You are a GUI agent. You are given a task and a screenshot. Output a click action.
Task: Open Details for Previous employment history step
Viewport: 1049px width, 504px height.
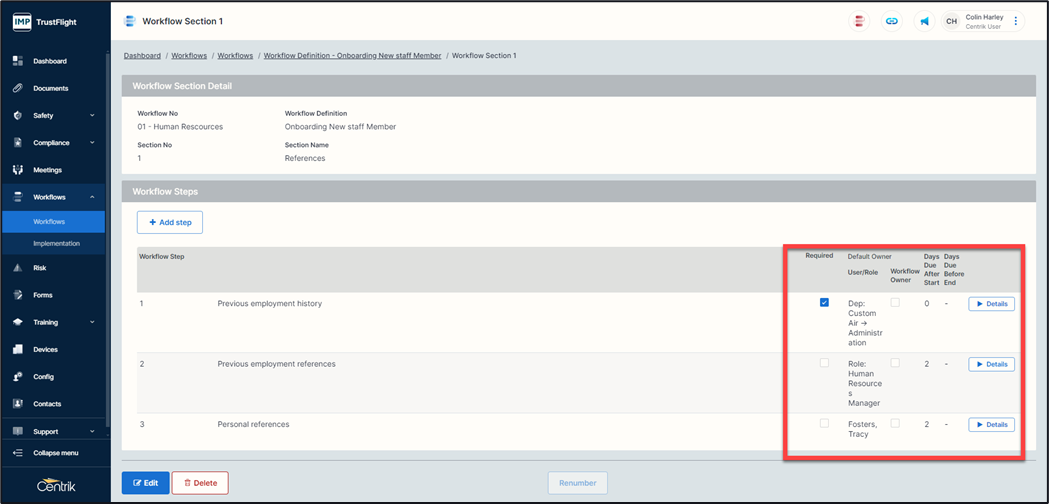(991, 304)
